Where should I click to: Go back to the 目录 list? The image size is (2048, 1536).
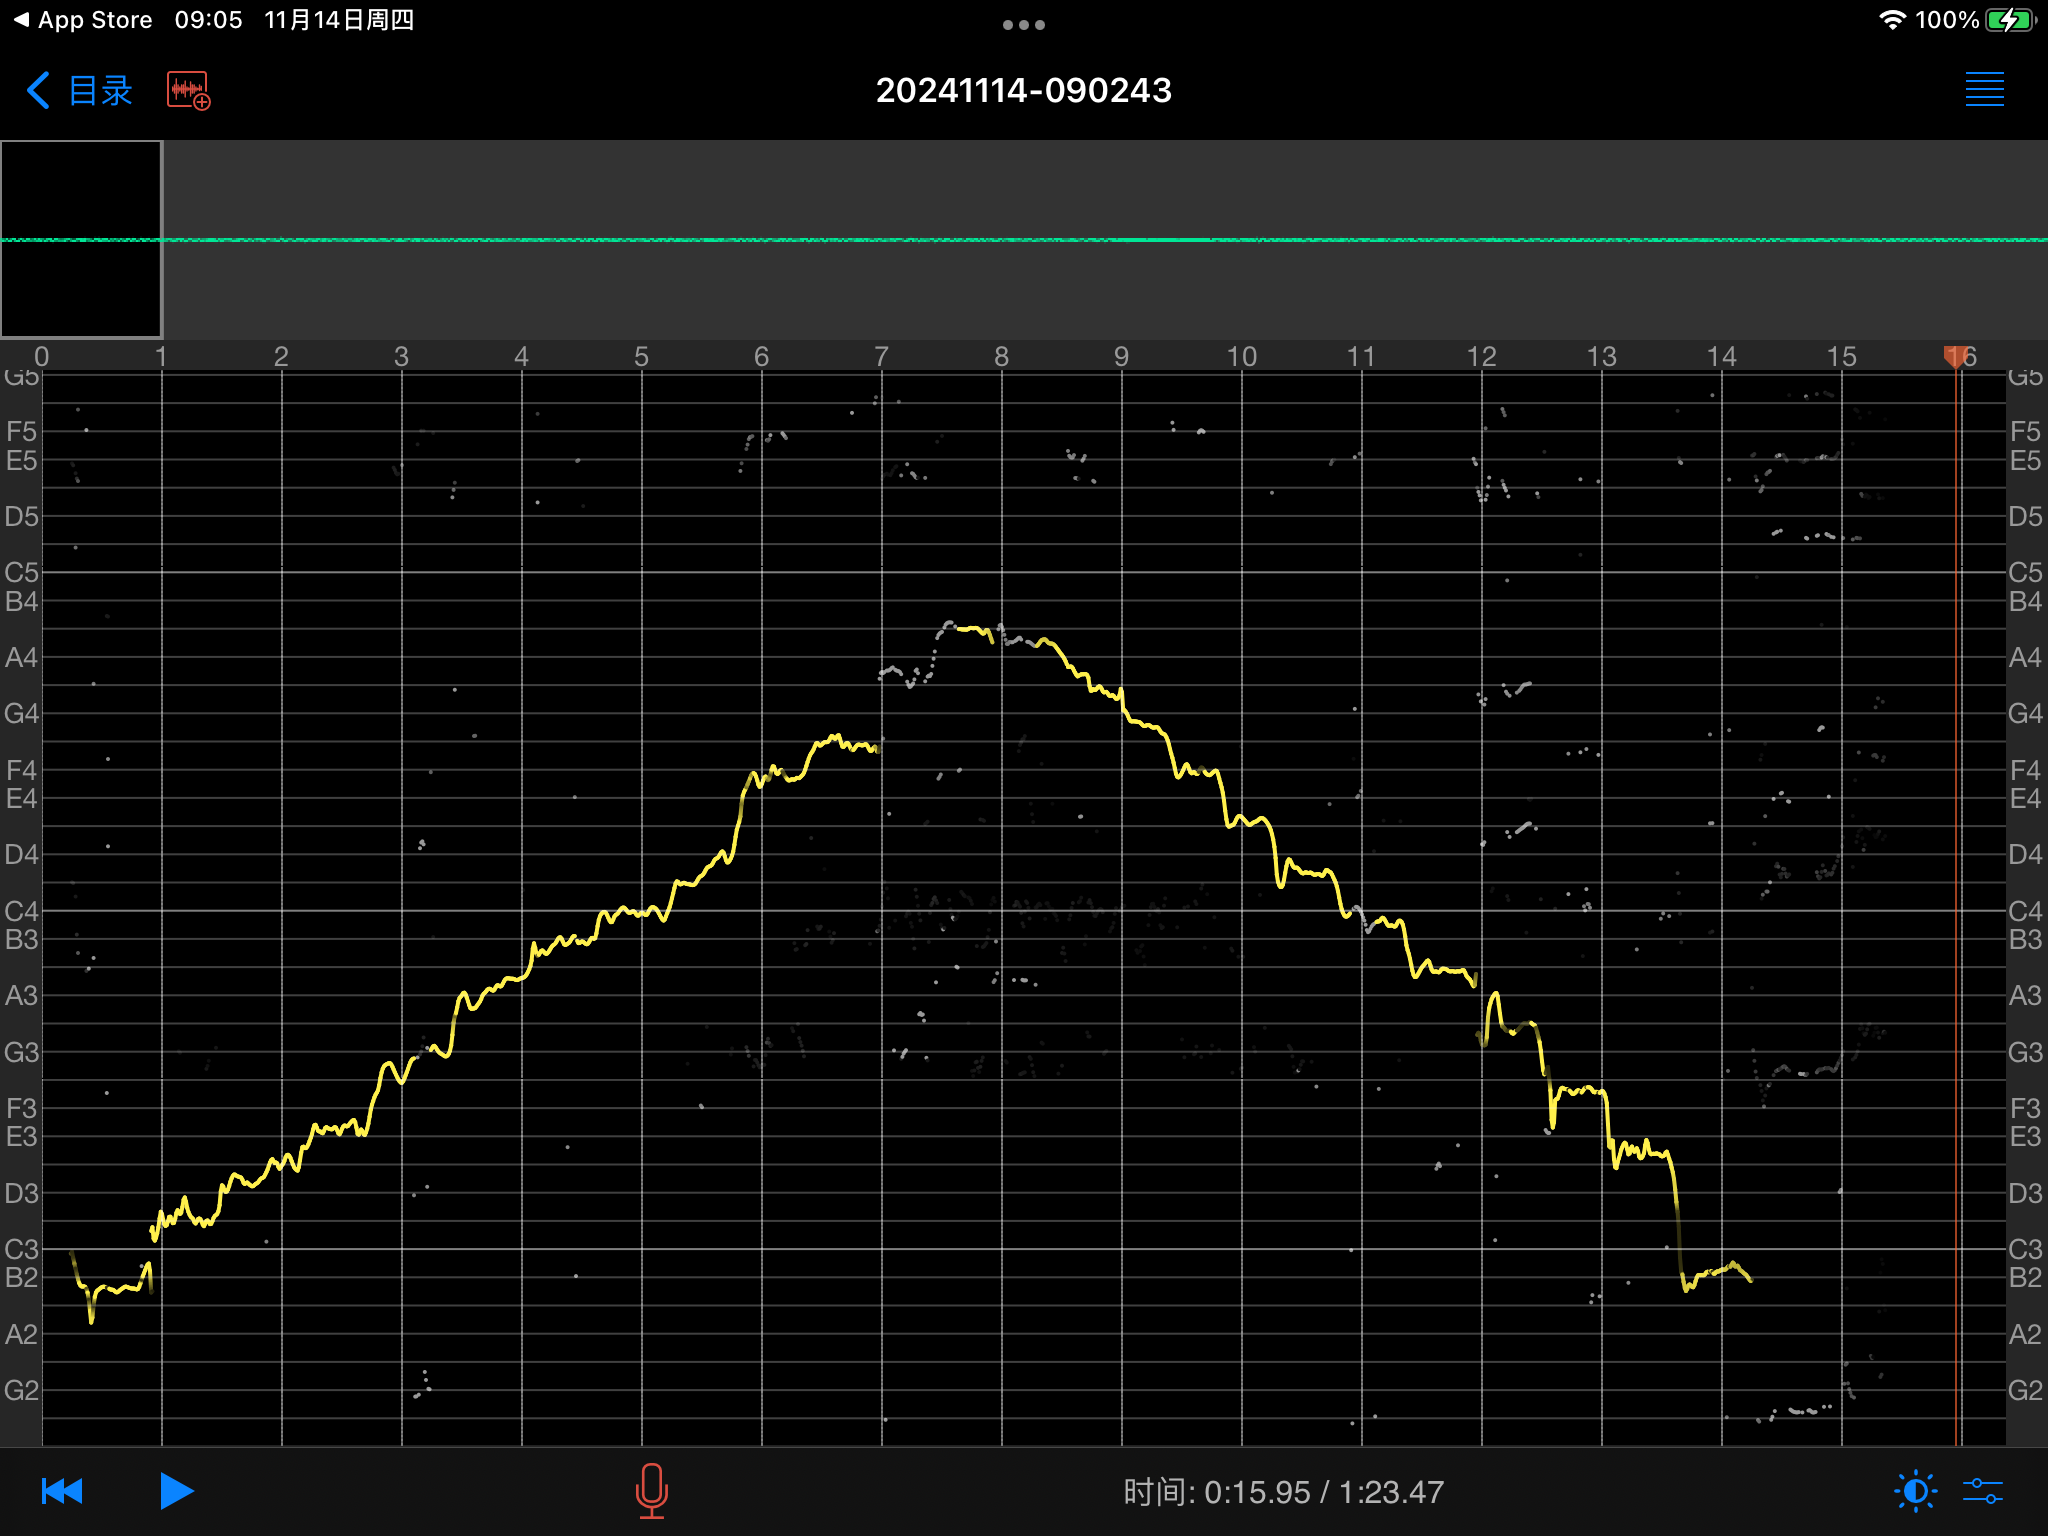(x=79, y=91)
